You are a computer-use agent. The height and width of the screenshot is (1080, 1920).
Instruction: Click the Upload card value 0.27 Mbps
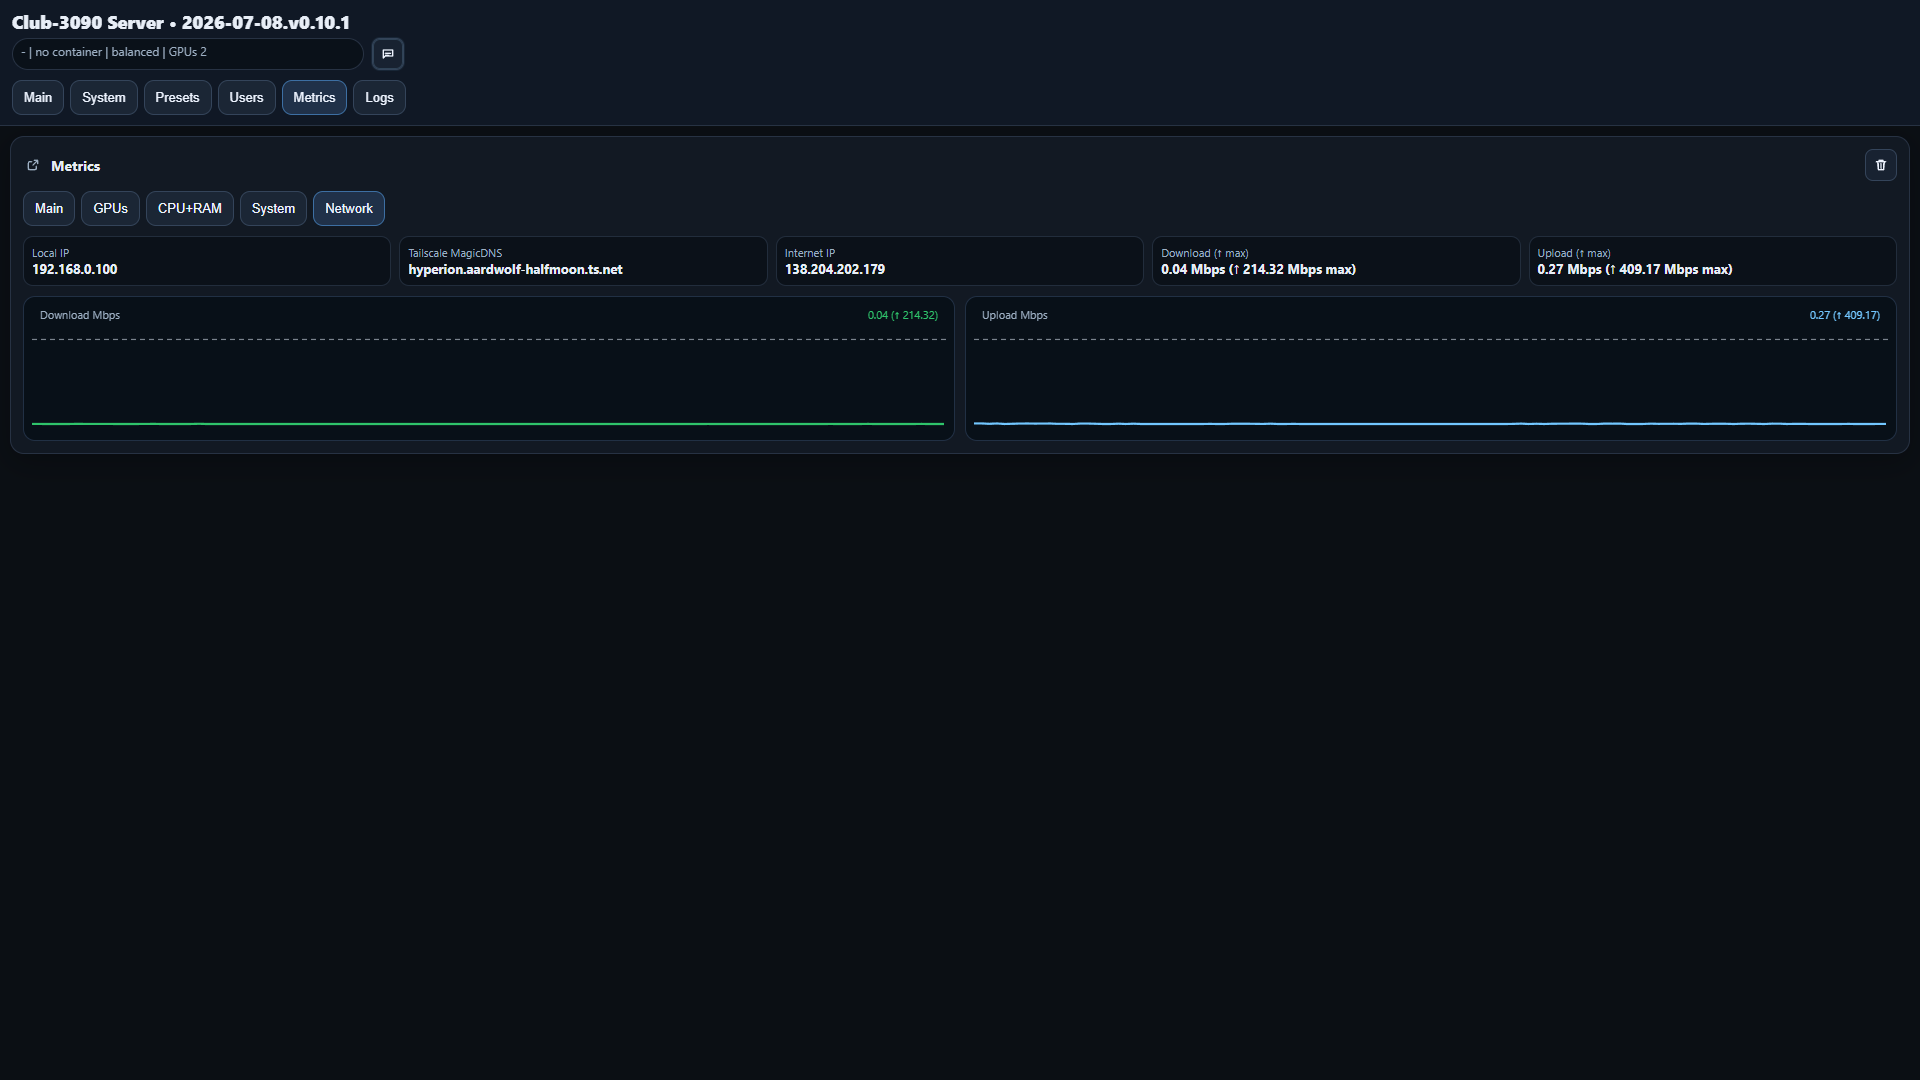1635,270
